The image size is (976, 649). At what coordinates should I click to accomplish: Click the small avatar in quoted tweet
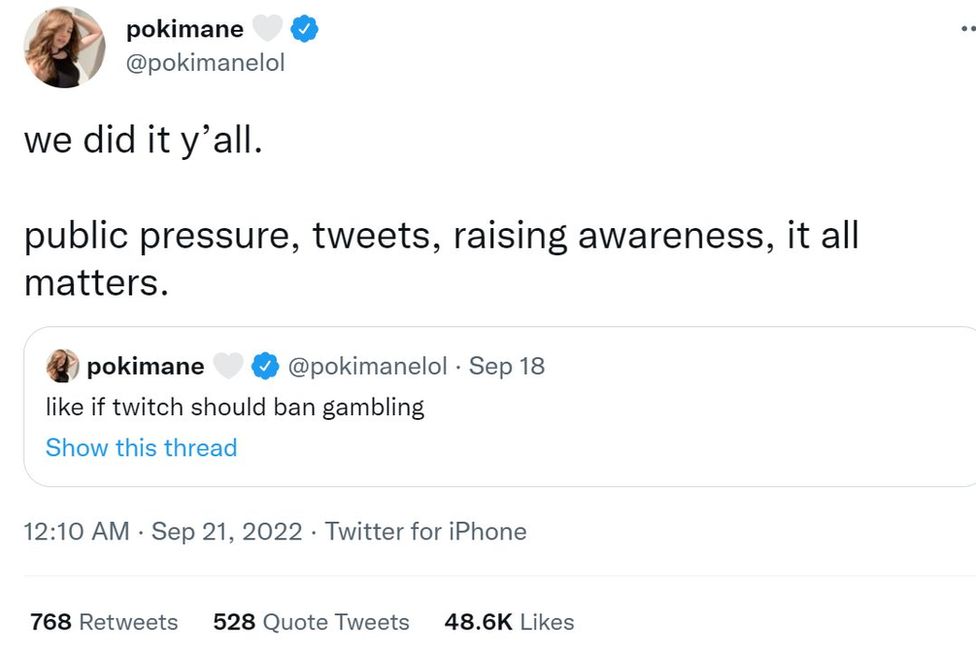(63, 366)
